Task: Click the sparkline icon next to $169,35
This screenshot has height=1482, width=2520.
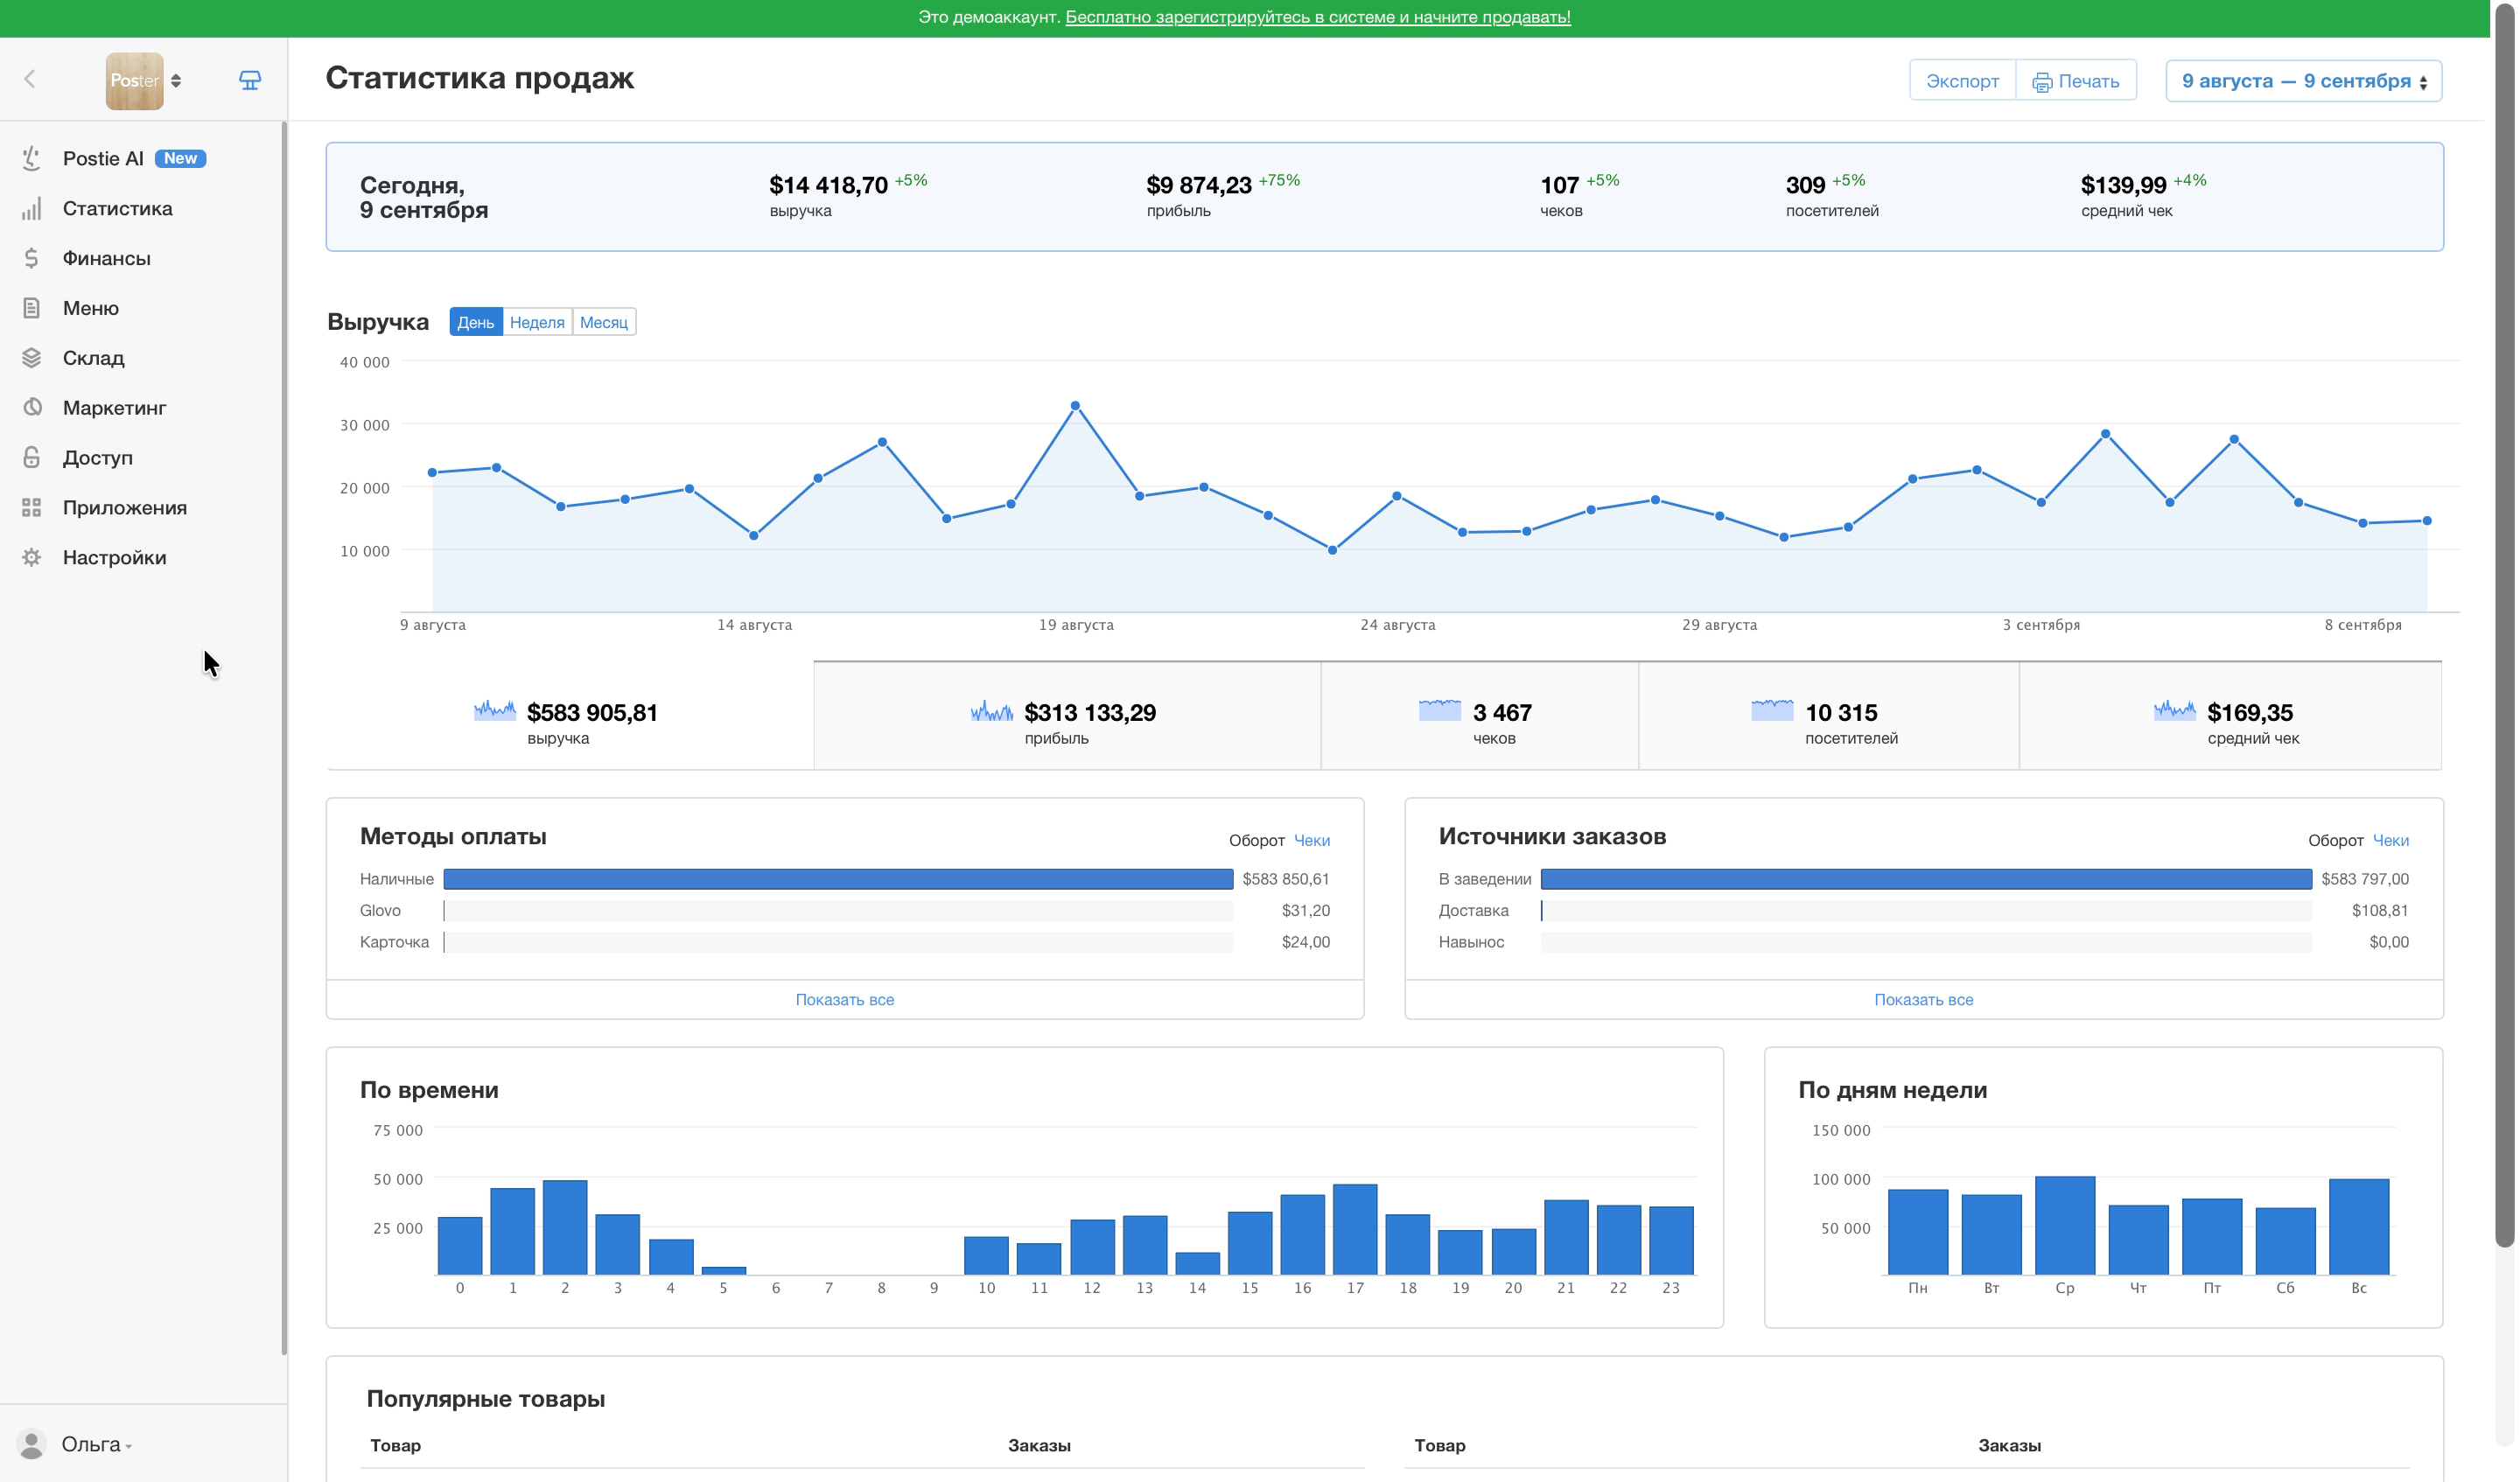Action: [x=2174, y=710]
